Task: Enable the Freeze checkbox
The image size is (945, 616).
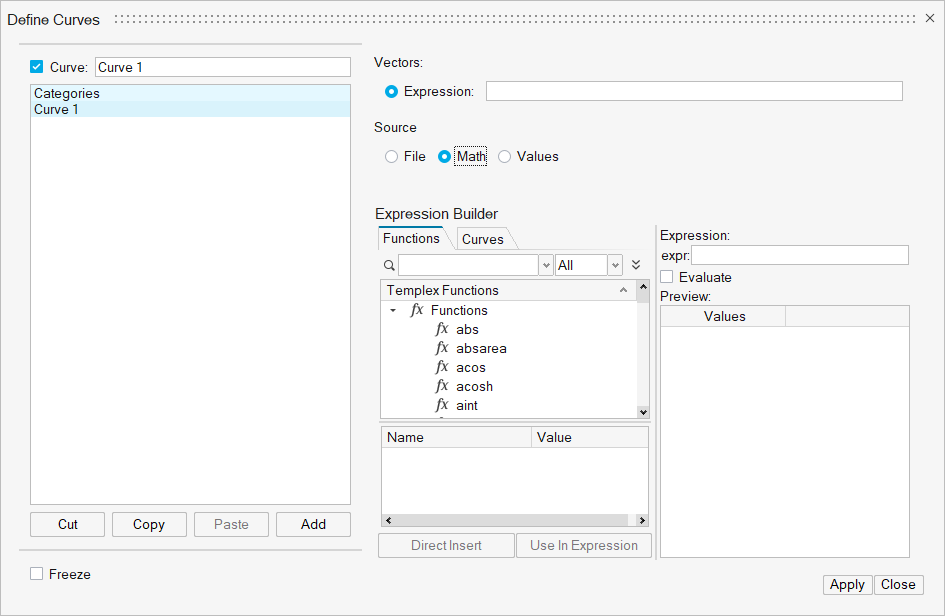Action: click(37, 574)
